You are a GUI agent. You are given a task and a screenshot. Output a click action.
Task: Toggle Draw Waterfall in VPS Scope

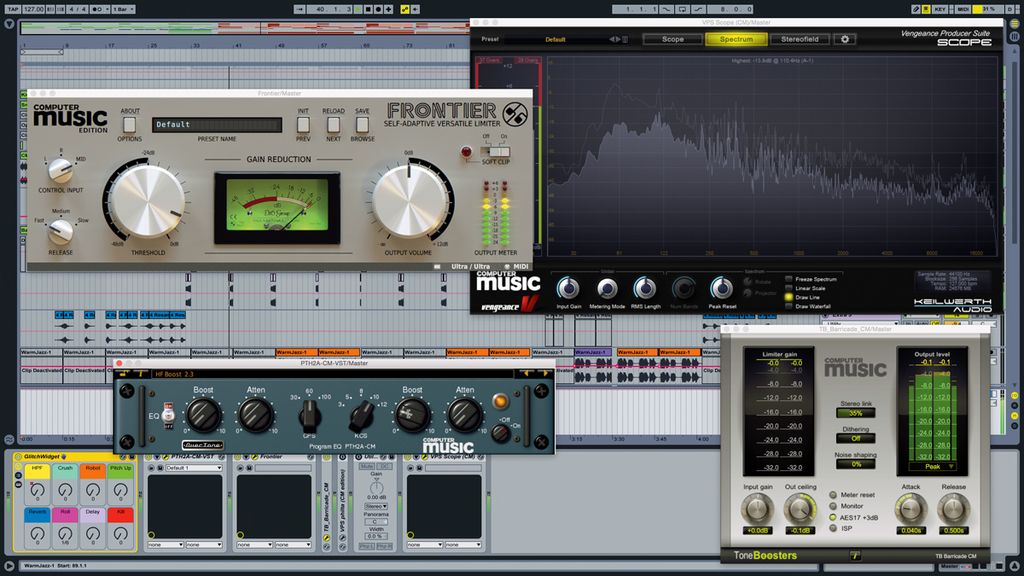[x=787, y=306]
